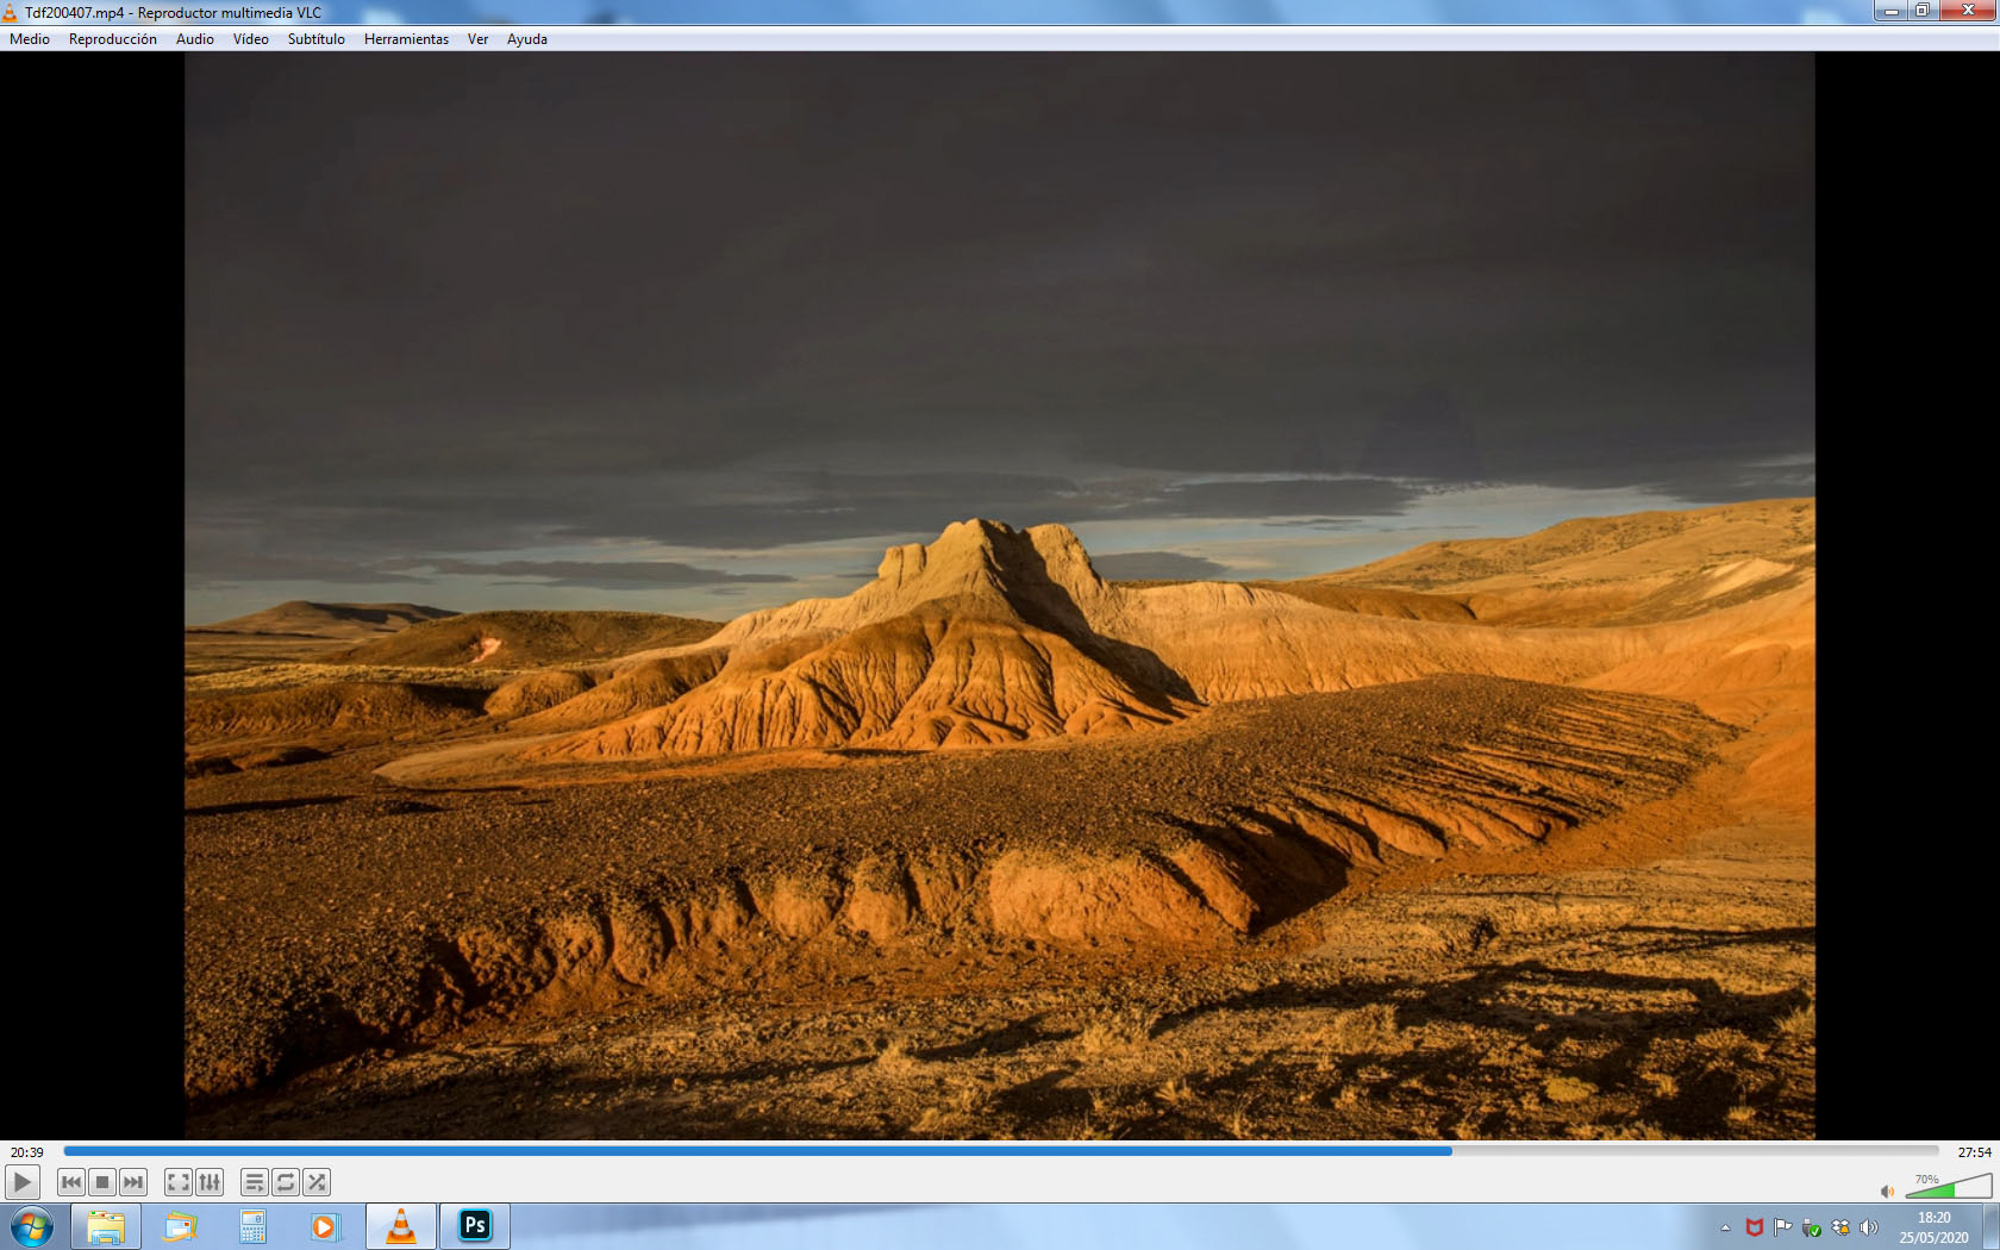Image resolution: width=2000 pixels, height=1250 pixels.
Task: Click the video display area
Action: point(1000,596)
